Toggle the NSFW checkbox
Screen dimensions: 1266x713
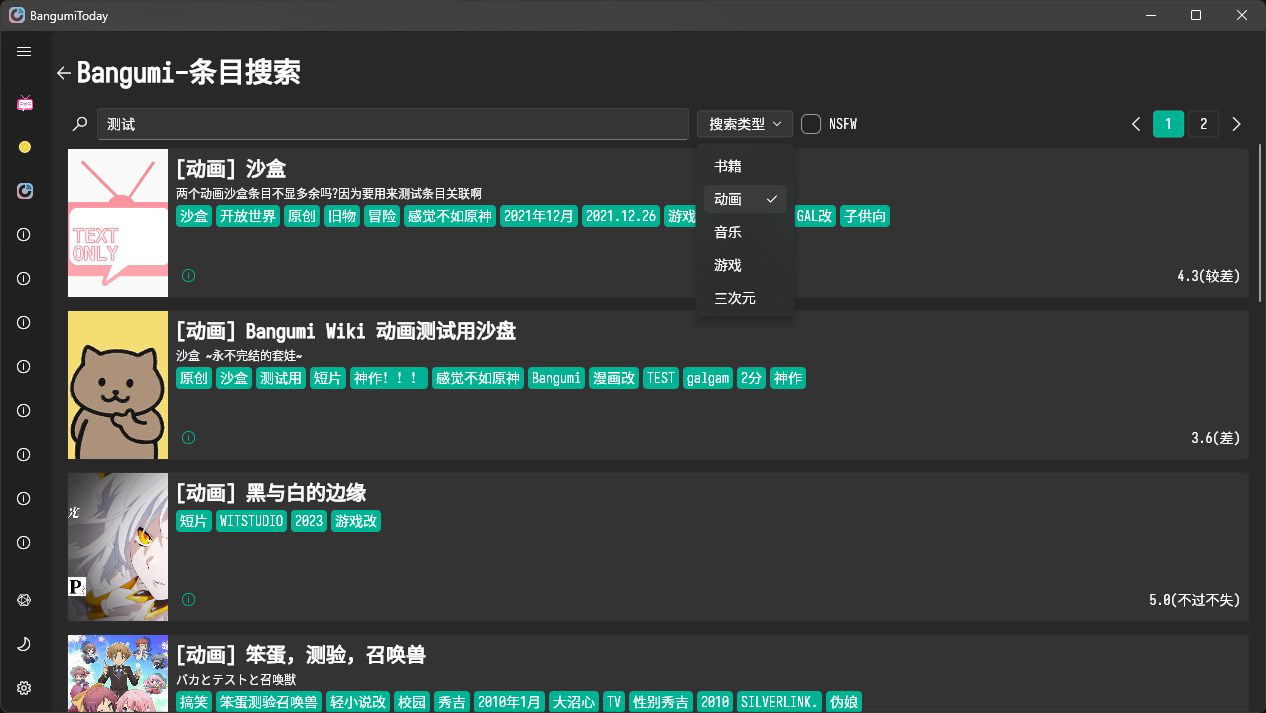pos(811,124)
